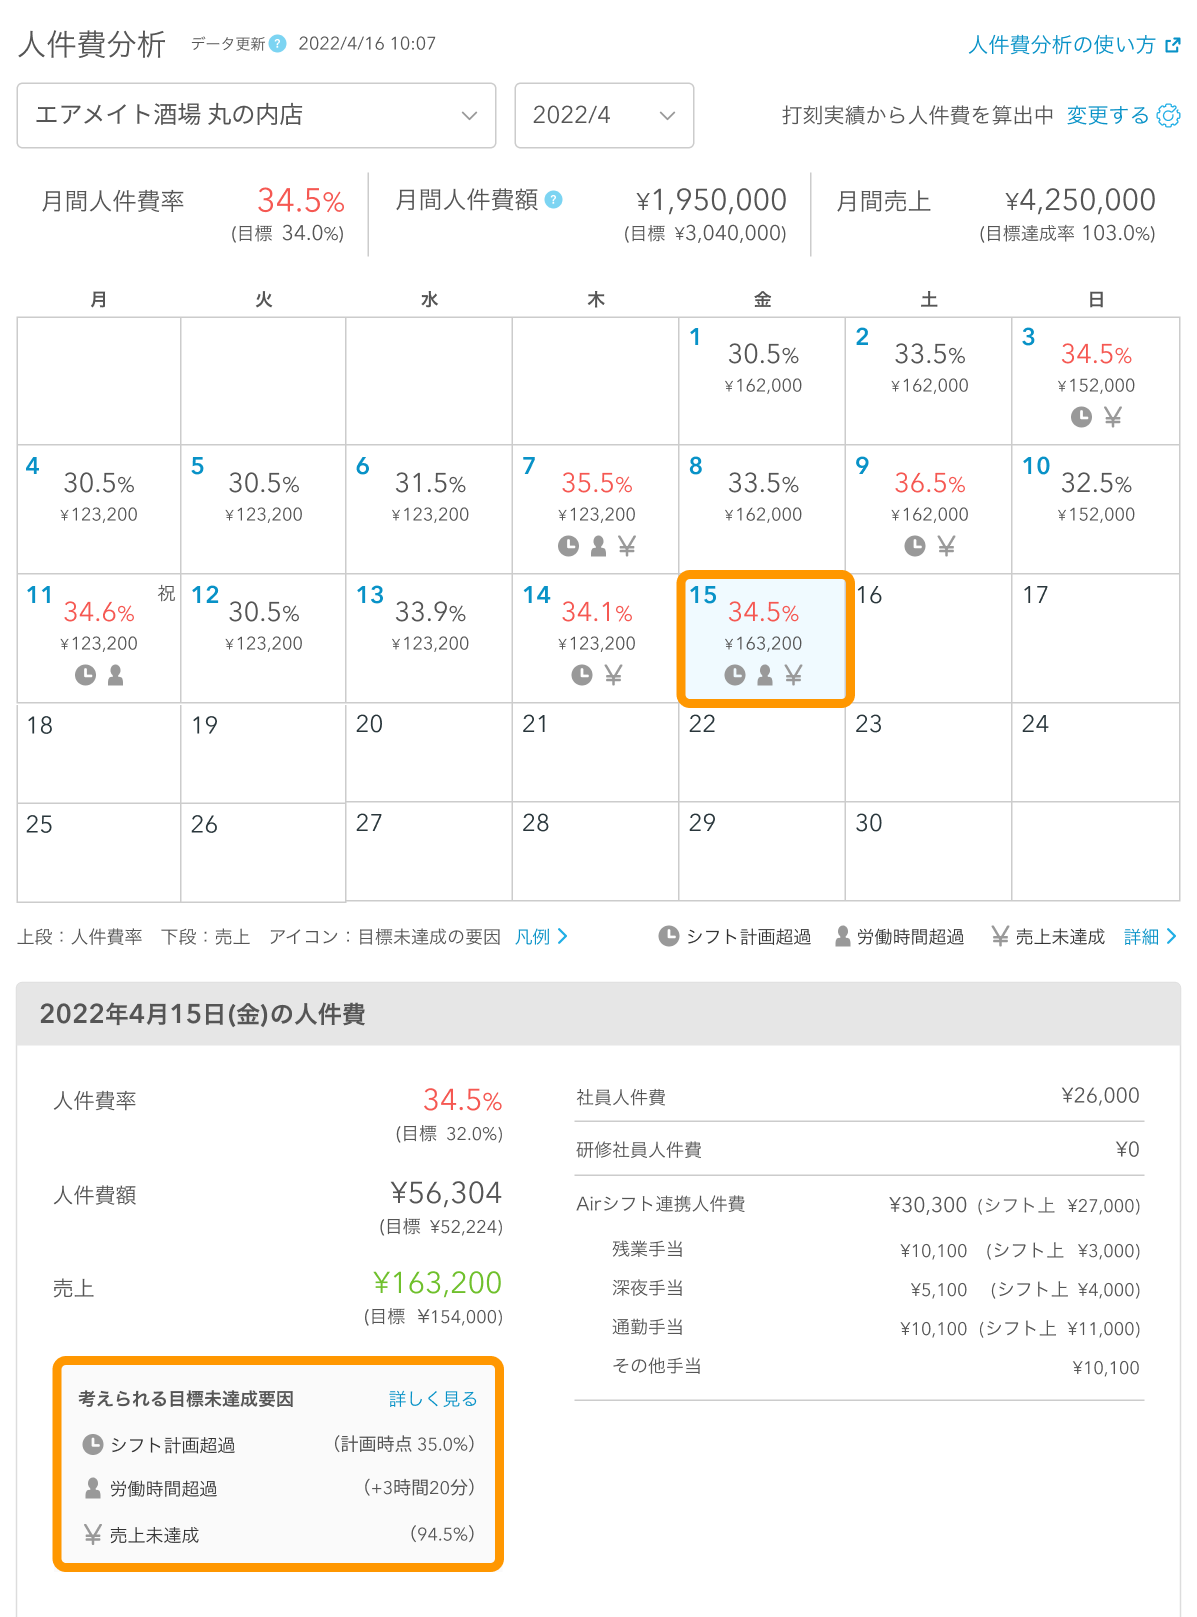Click the 売上未達成 yen icon in legend
The height and width of the screenshot is (1617, 1197).
[999, 936]
